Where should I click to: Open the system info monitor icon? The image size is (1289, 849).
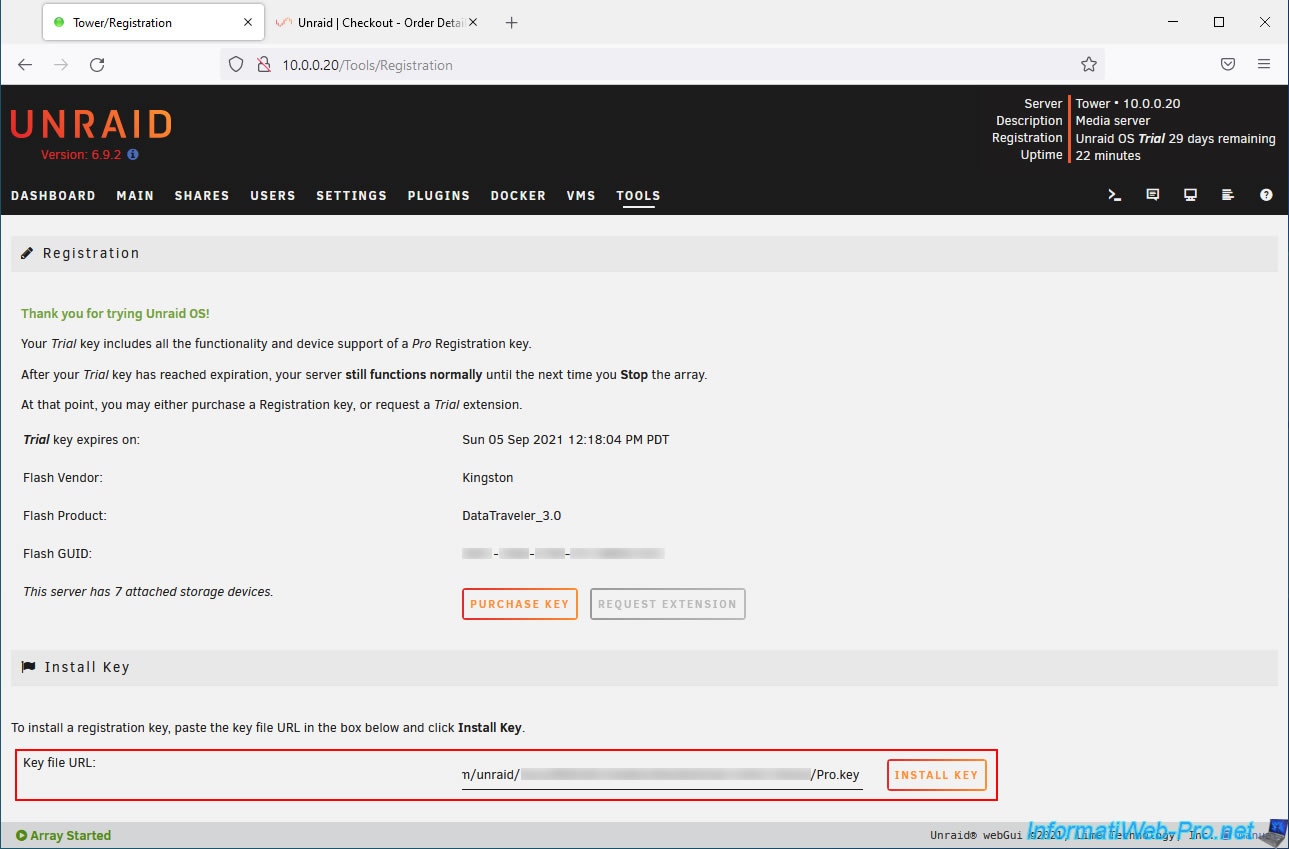click(1190, 195)
